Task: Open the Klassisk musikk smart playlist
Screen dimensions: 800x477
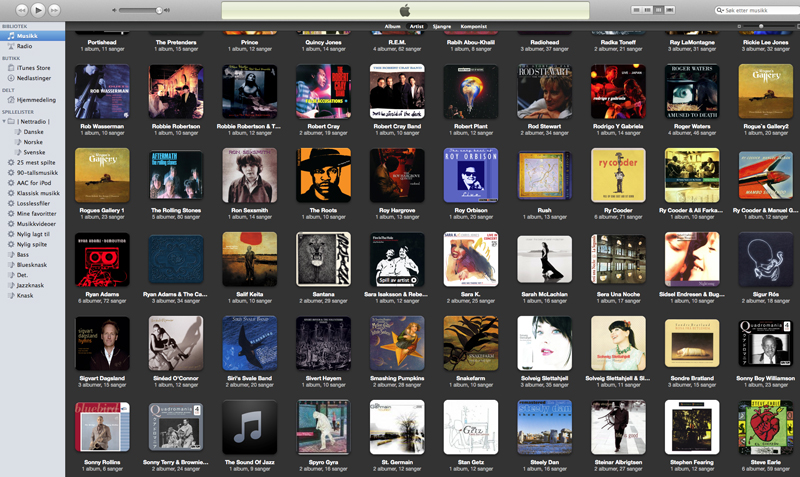Action: (x=32, y=193)
